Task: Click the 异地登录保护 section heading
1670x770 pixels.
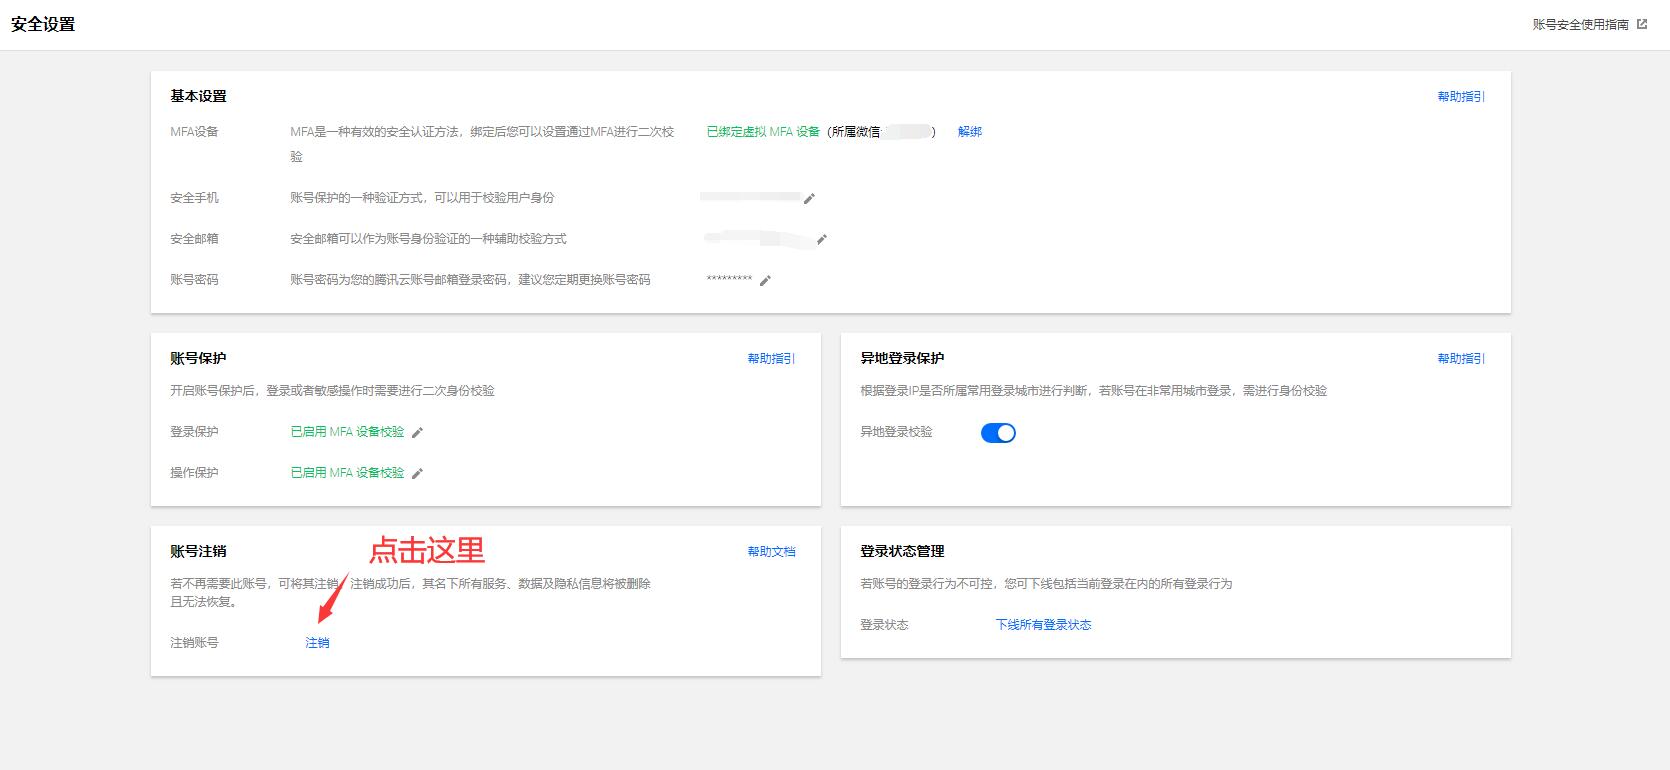Action: pyautogui.click(x=902, y=358)
